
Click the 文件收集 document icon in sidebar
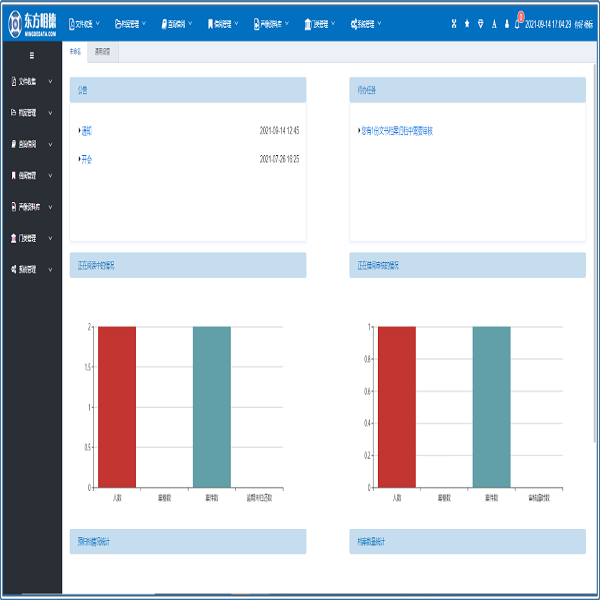pos(13,81)
